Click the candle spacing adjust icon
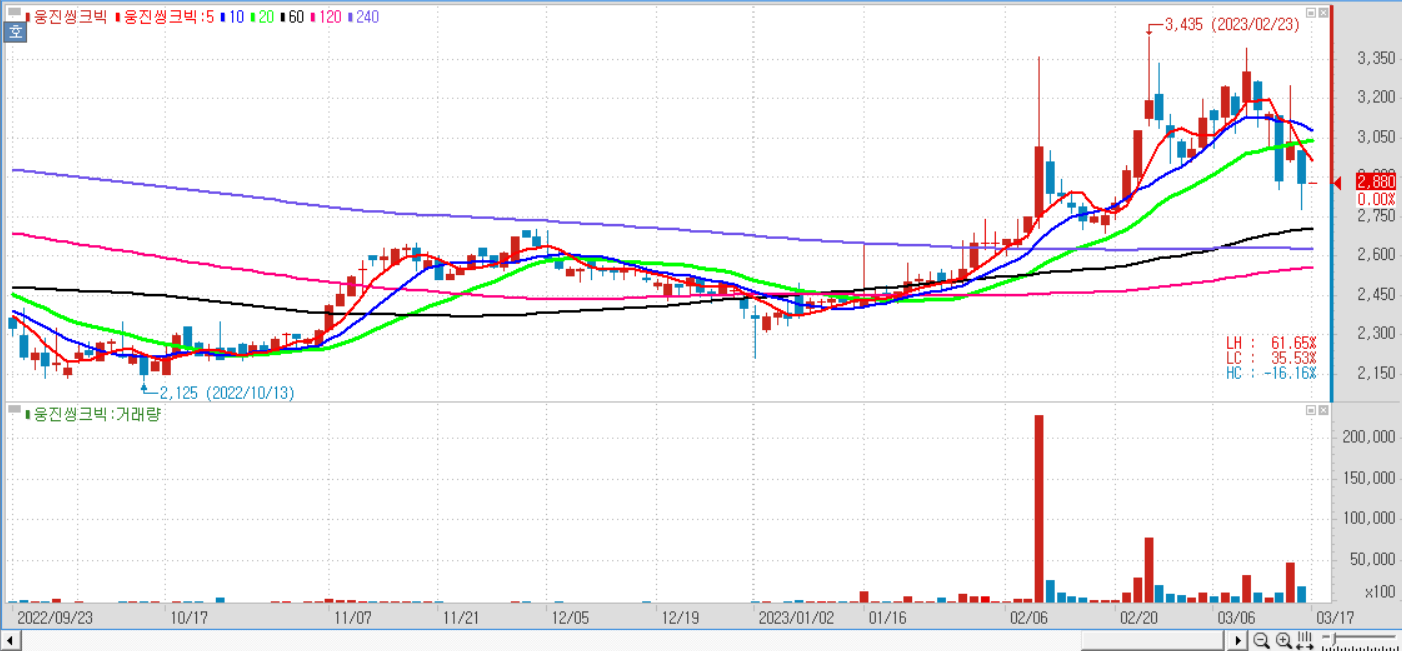This screenshot has height=651, width=1402. [1305, 640]
